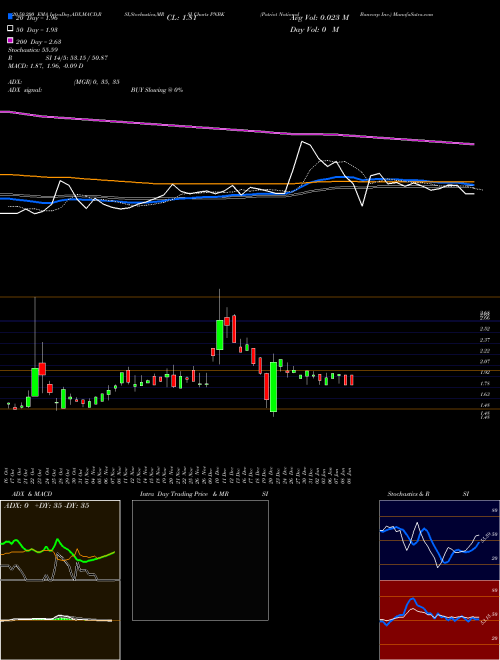Click the 'Stochastics & R' panel title
The image size is (500, 660).
click(408, 494)
